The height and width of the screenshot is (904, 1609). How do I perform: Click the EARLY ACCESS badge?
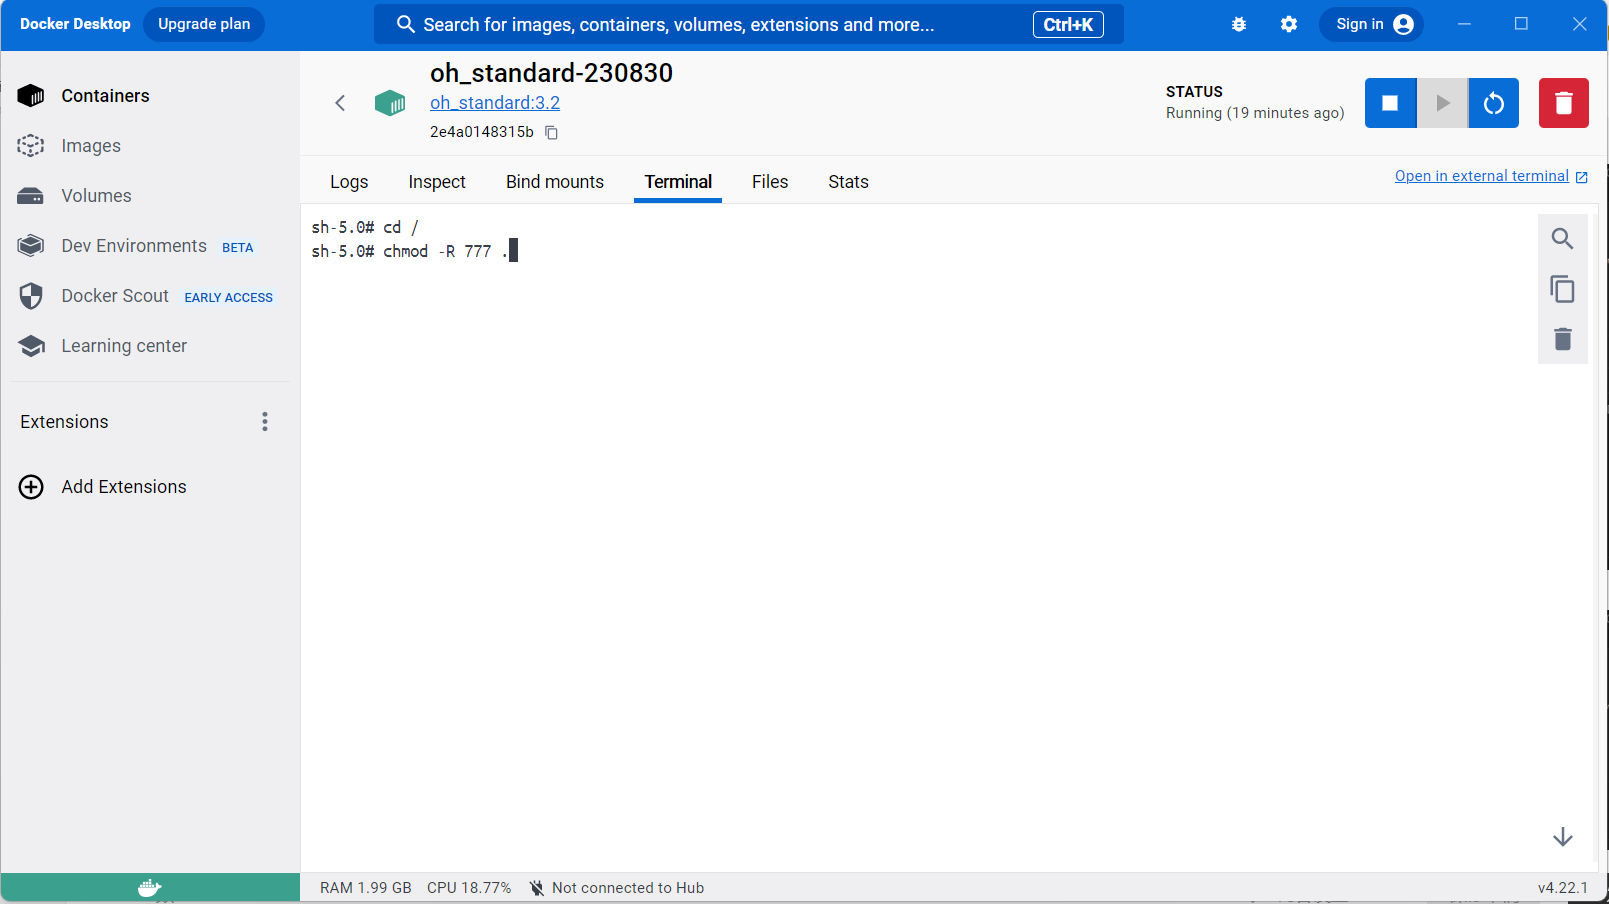228,298
